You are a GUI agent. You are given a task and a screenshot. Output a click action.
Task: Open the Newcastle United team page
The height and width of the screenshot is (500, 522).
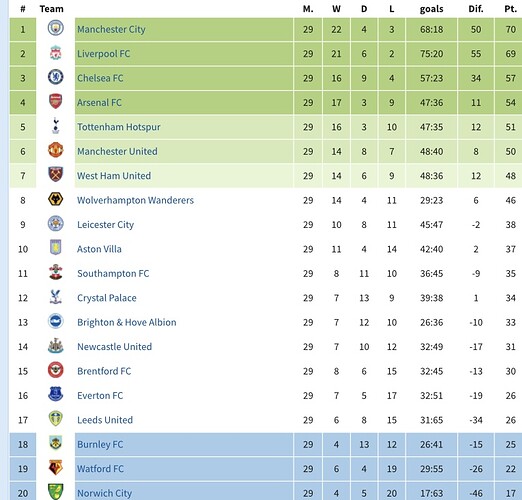114,347
